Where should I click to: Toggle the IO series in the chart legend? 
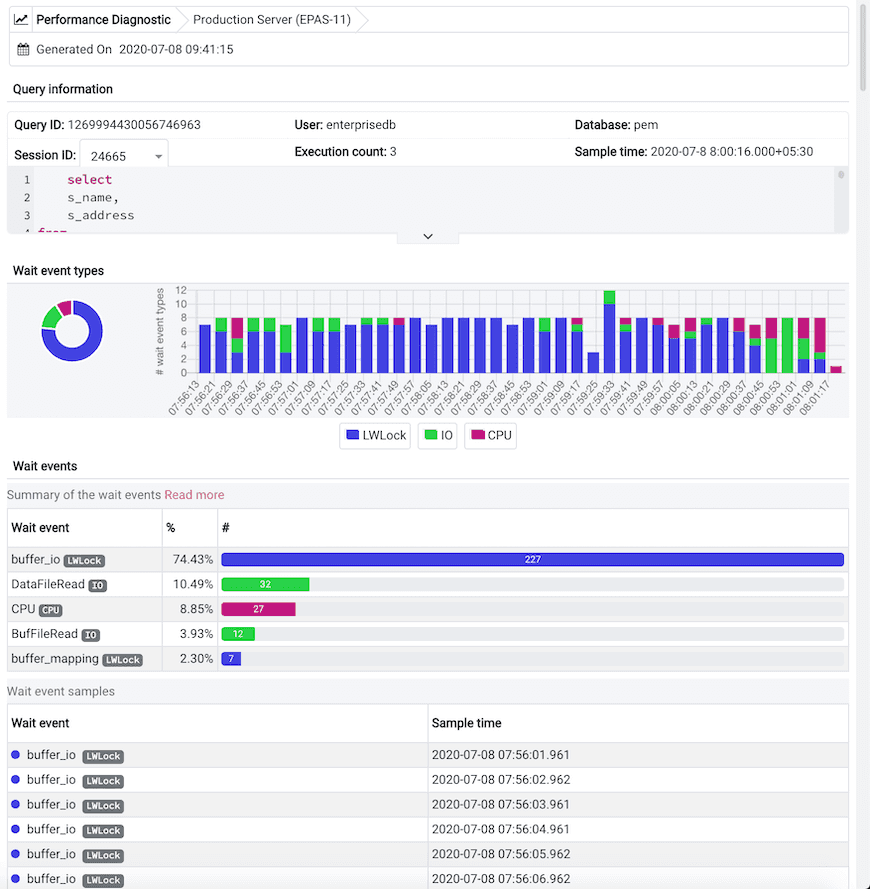[x=437, y=435]
